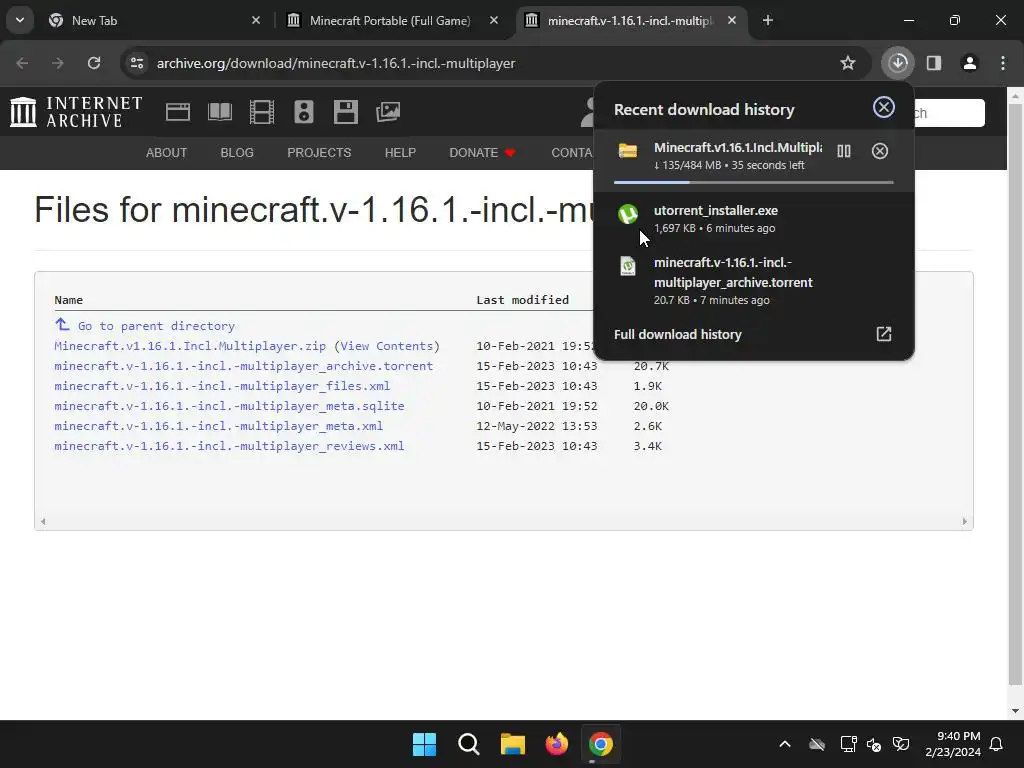Image resolution: width=1024 pixels, height=768 pixels.
Task: Open the Software floppy disk icon
Action: pos(345,112)
